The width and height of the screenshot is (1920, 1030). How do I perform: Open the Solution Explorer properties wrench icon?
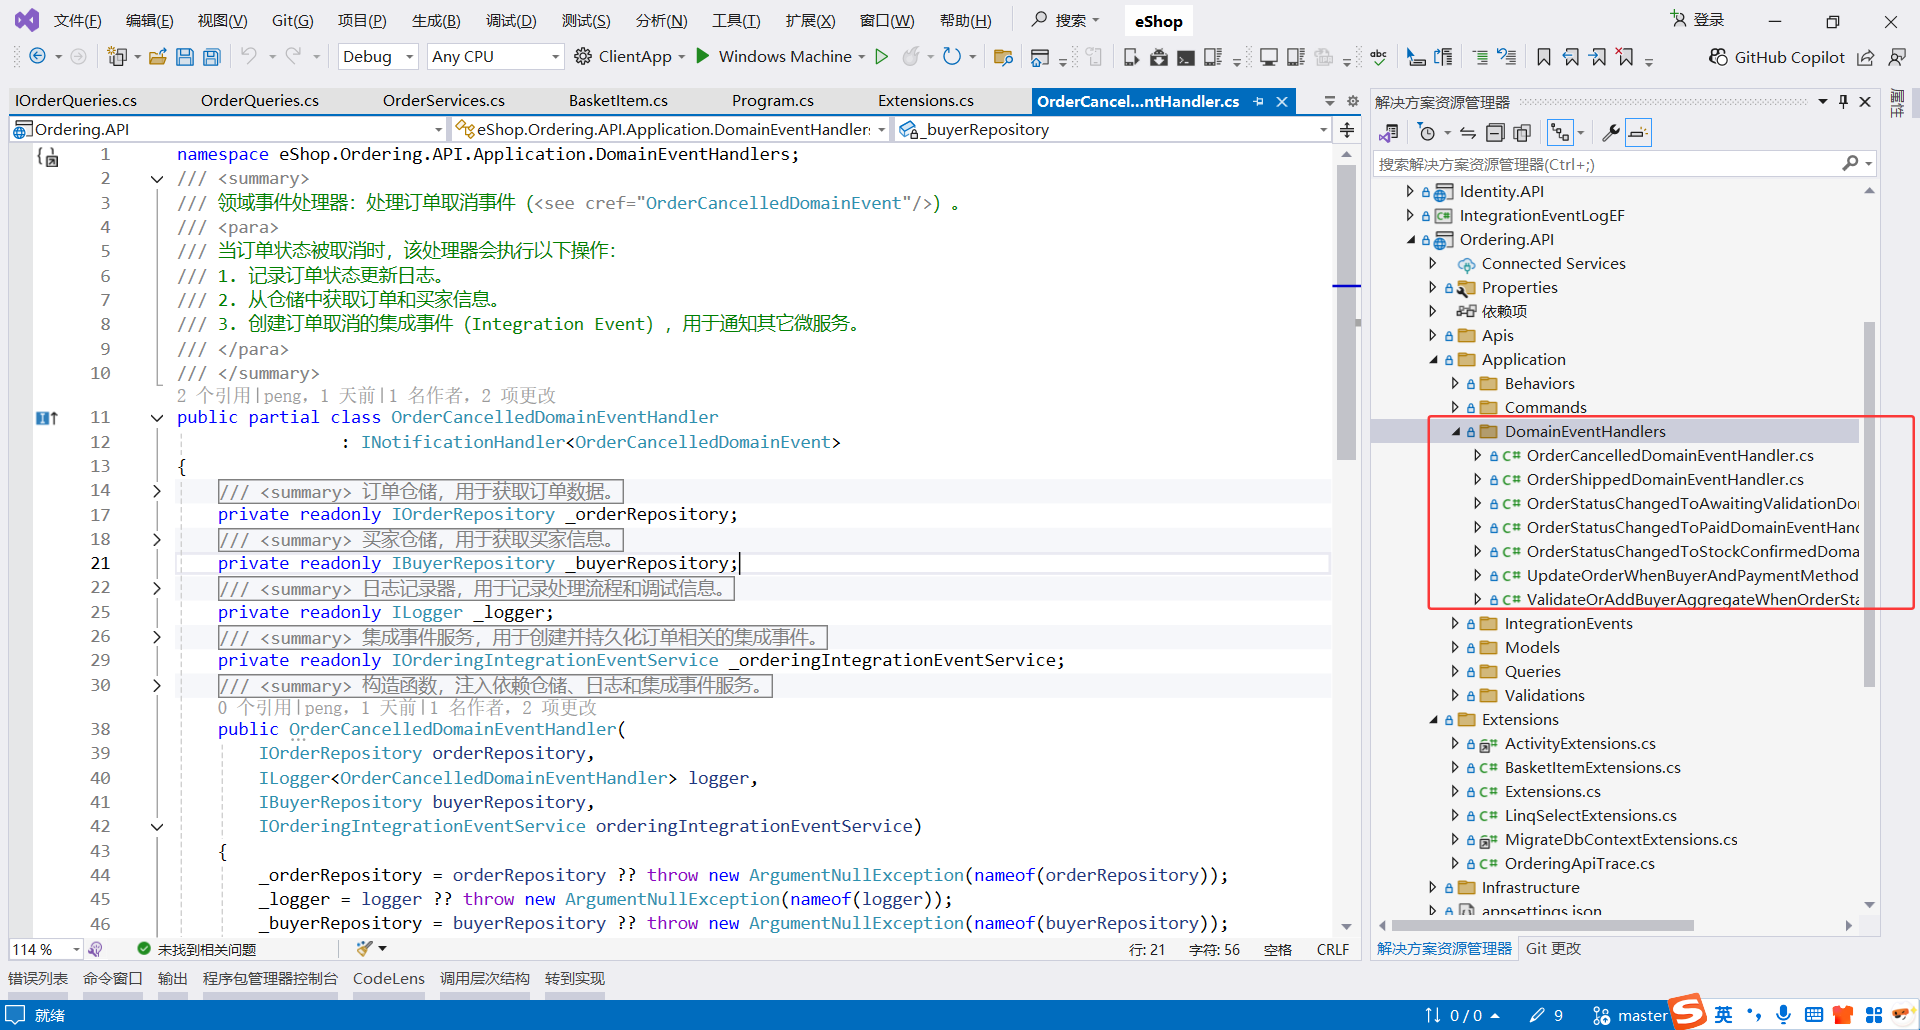1610,133
